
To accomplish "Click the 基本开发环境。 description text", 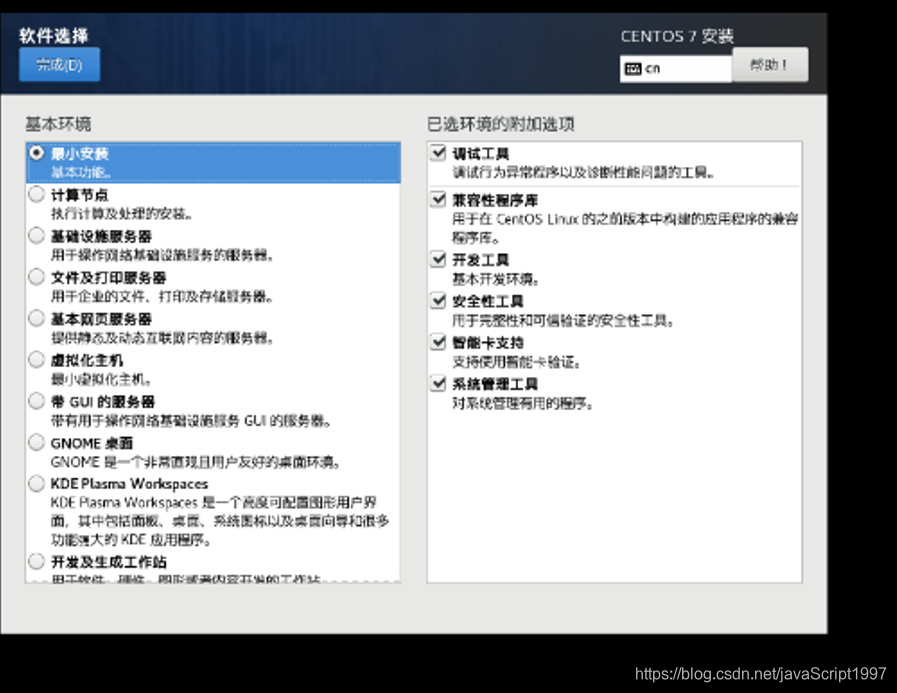I will coord(495,279).
